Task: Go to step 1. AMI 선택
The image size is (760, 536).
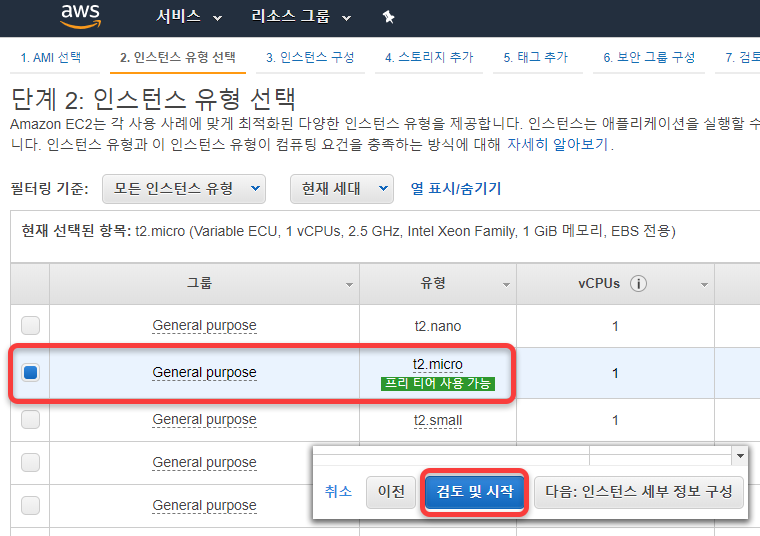Action: coord(51,58)
